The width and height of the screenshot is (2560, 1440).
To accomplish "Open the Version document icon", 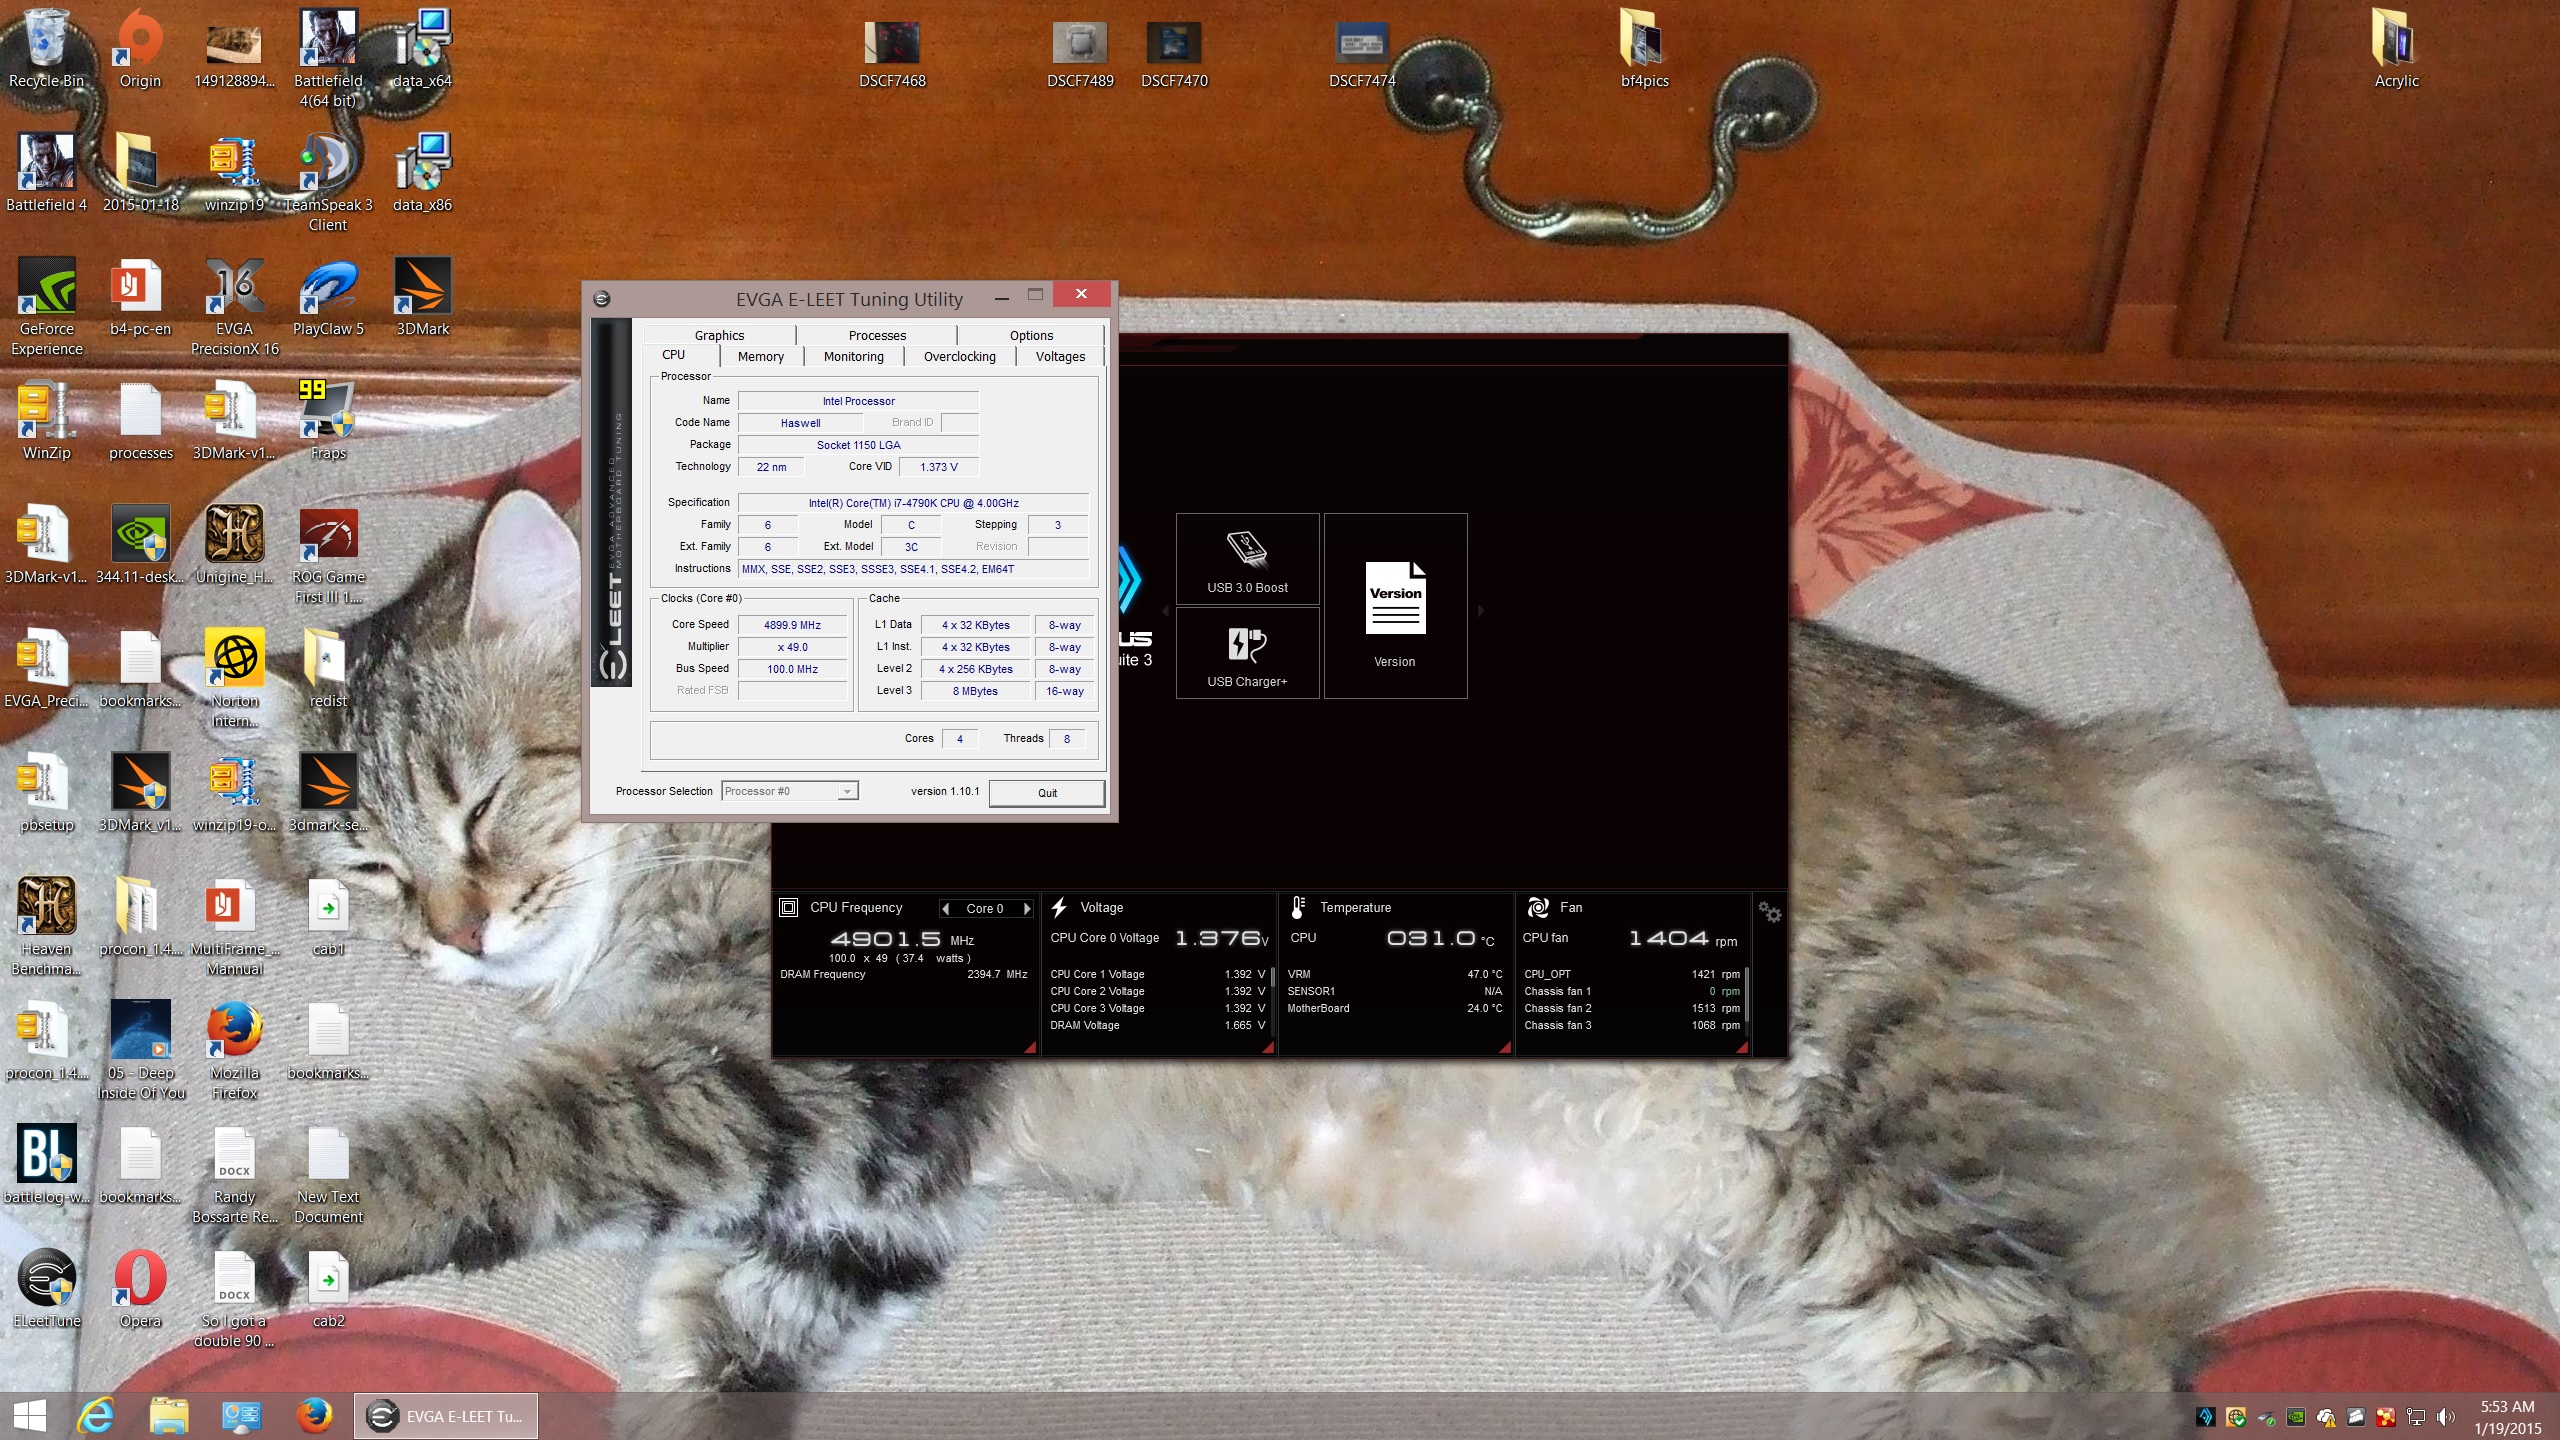I will coord(1395,598).
